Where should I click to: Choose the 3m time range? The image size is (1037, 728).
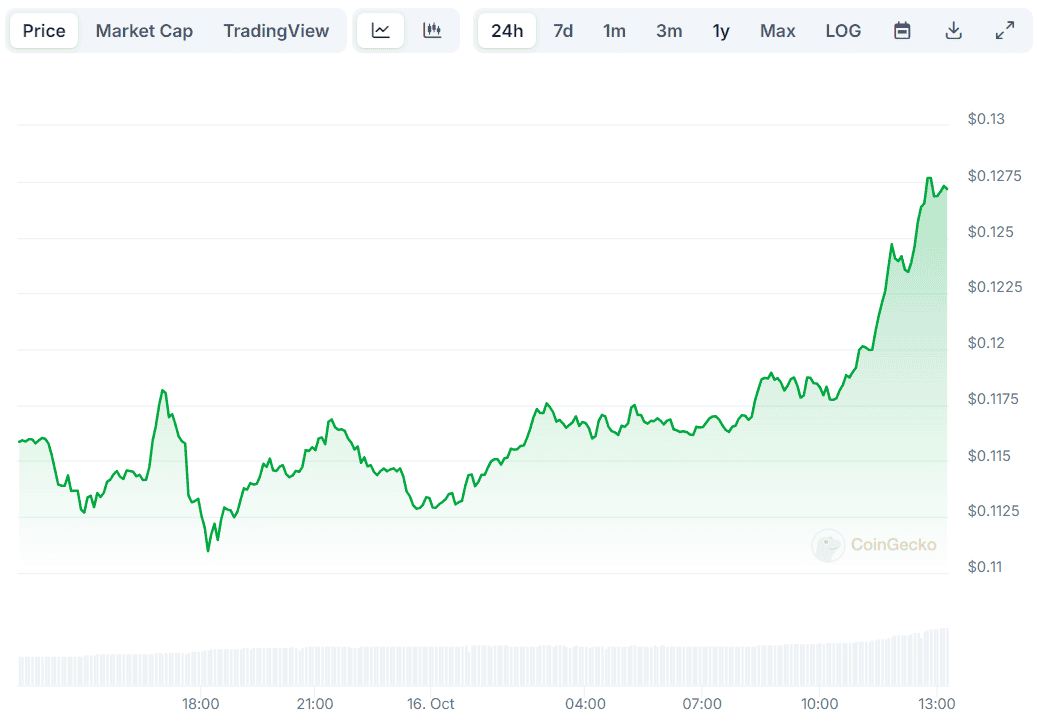tap(669, 31)
